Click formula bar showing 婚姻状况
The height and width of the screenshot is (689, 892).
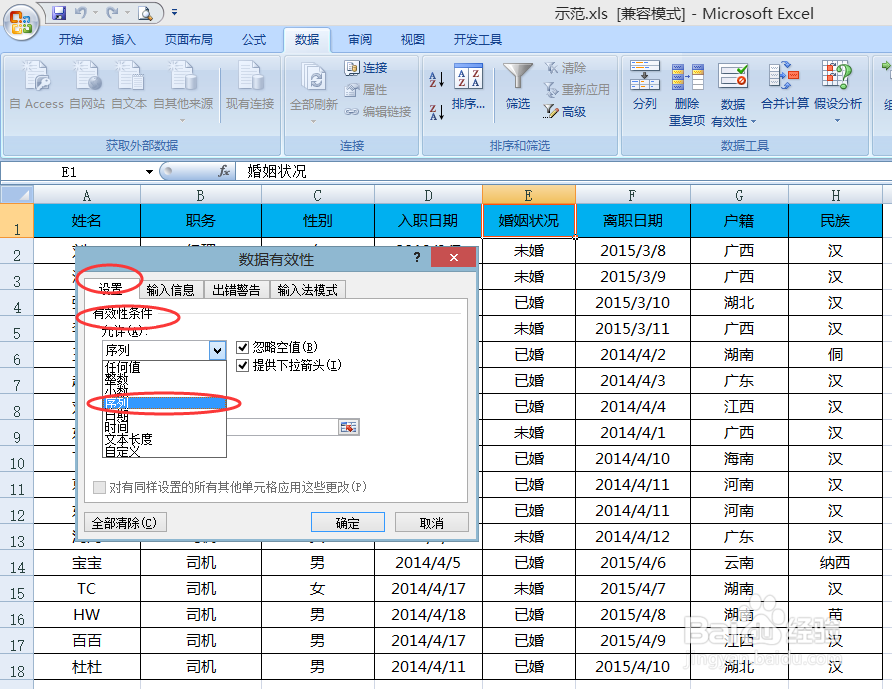(x=563, y=171)
